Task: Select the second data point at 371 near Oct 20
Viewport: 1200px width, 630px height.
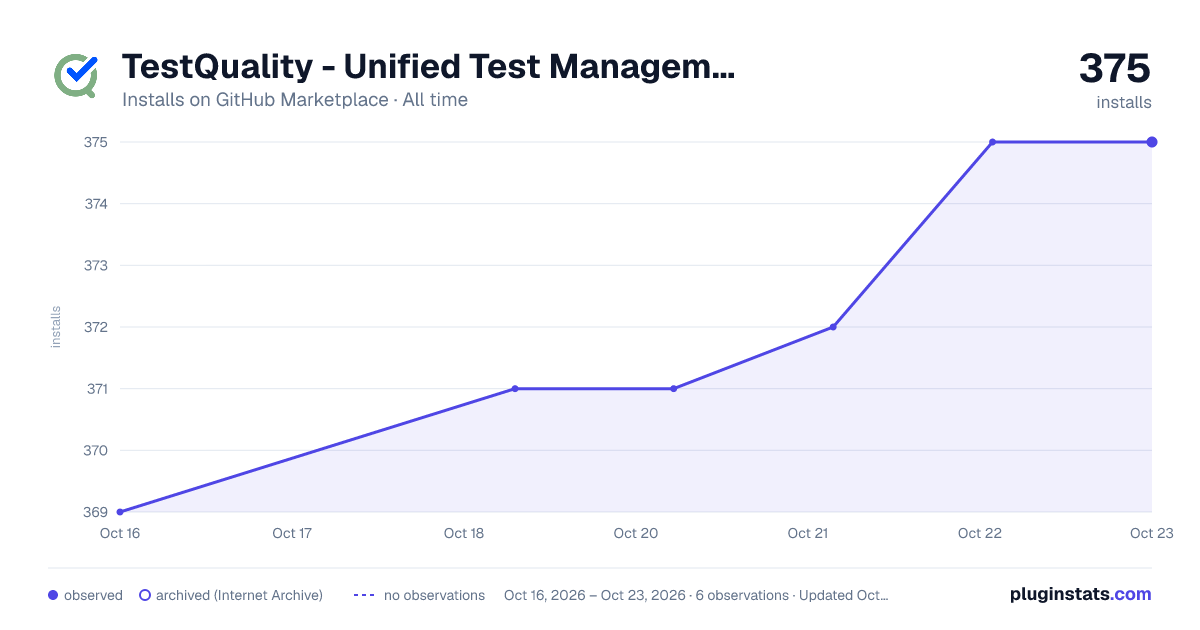Action: [x=673, y=389]
